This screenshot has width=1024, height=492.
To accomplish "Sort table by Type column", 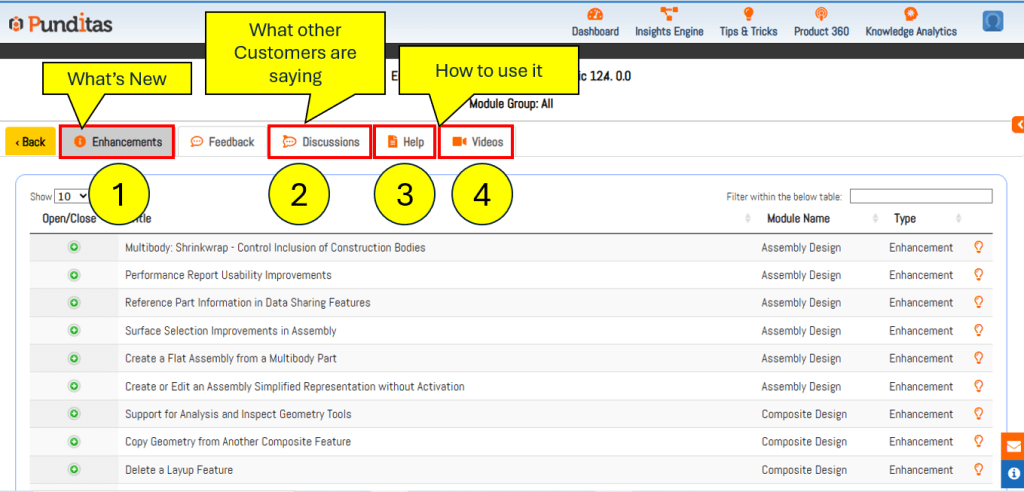I will 904,219.
